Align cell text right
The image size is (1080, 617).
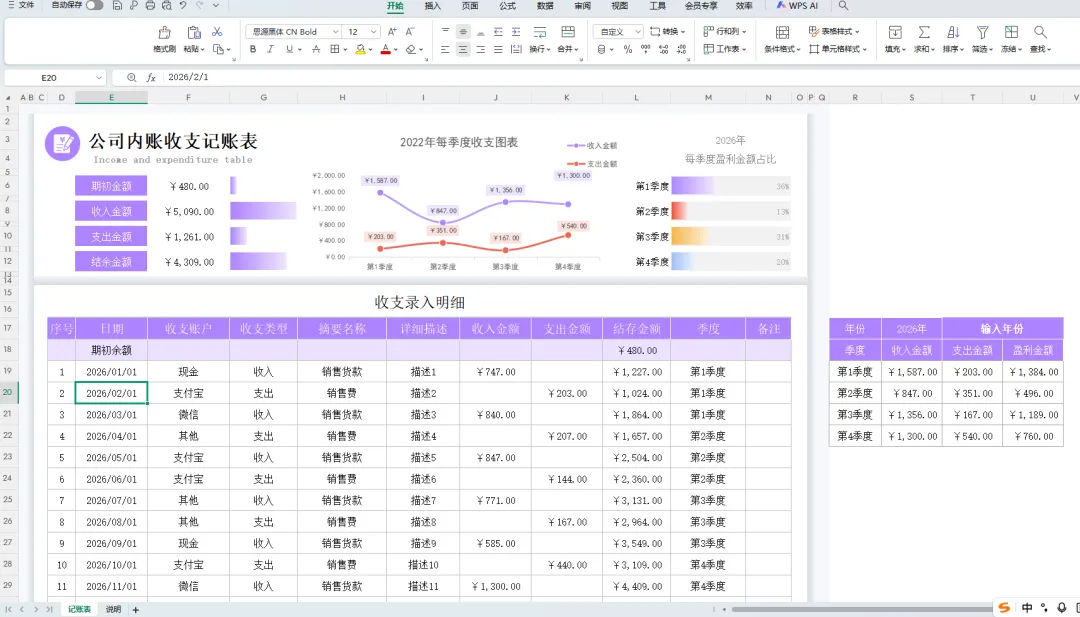click(481, 50)
